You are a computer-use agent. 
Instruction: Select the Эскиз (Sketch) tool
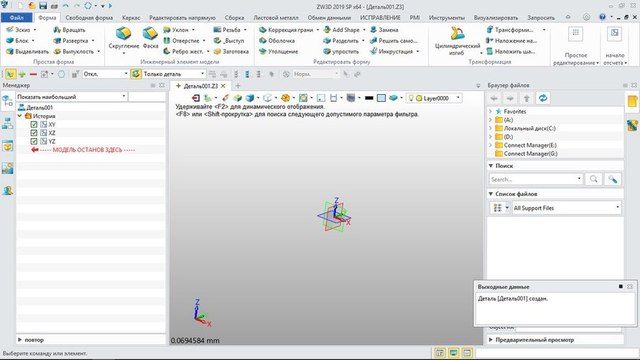18,30
